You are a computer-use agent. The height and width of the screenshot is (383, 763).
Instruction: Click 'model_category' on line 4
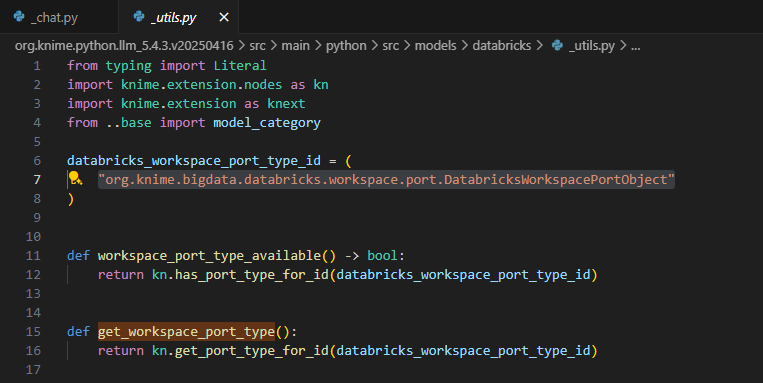pyautogui.click(x=267, y=123)
